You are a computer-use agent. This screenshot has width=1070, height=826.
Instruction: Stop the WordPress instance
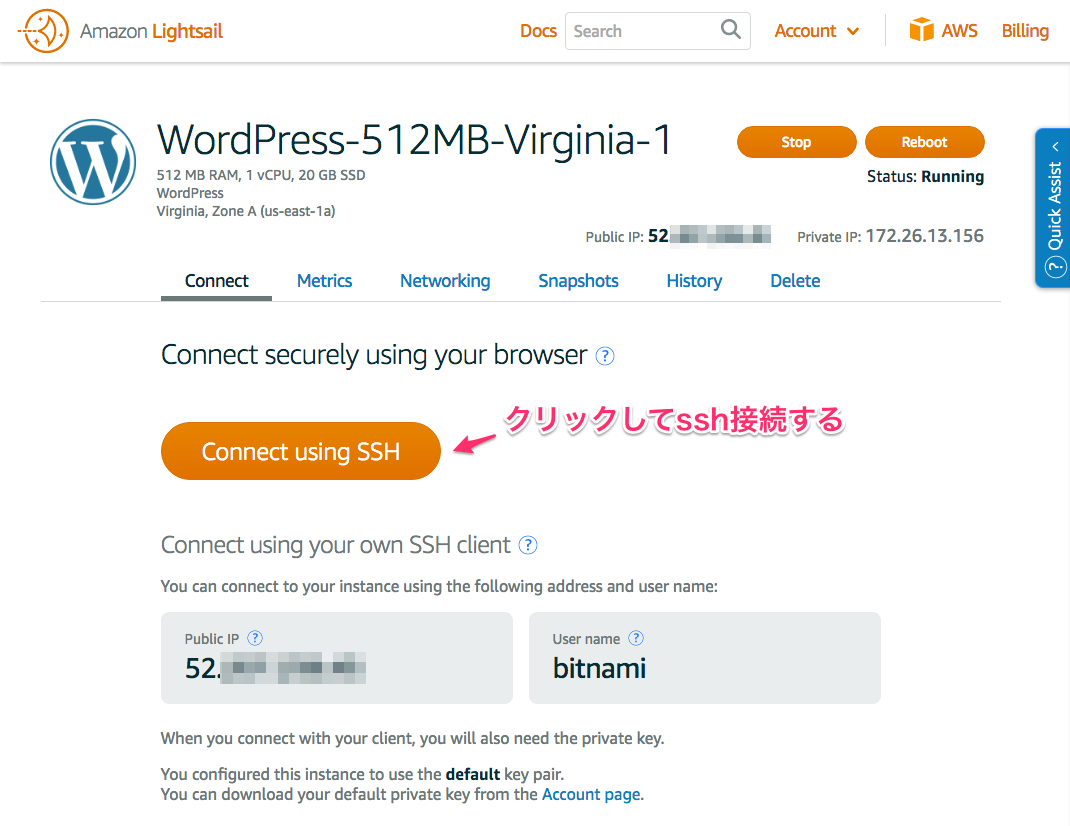[796, 142]
